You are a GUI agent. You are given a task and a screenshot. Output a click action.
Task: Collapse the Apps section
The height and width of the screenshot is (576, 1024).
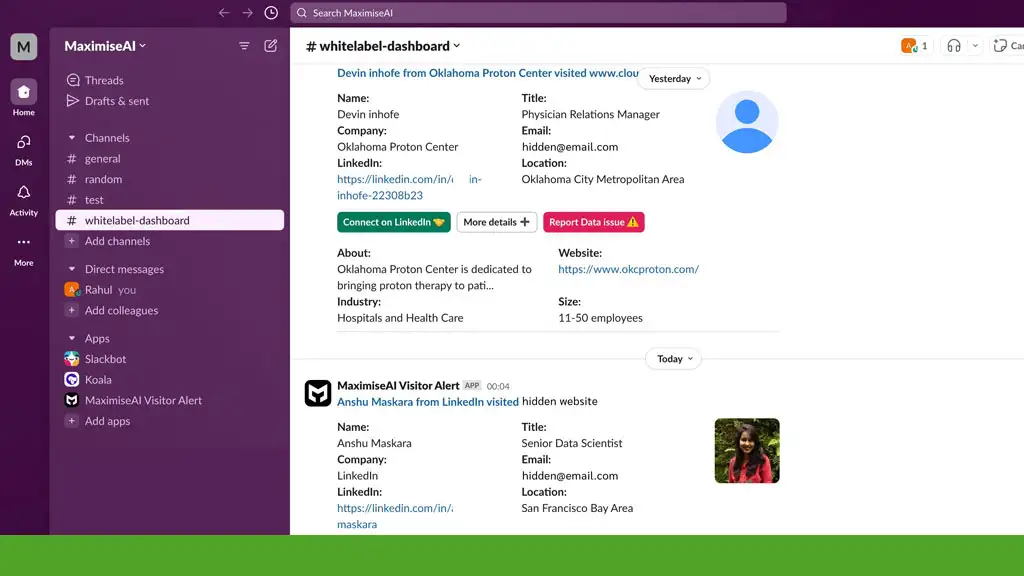coord(72,338)
